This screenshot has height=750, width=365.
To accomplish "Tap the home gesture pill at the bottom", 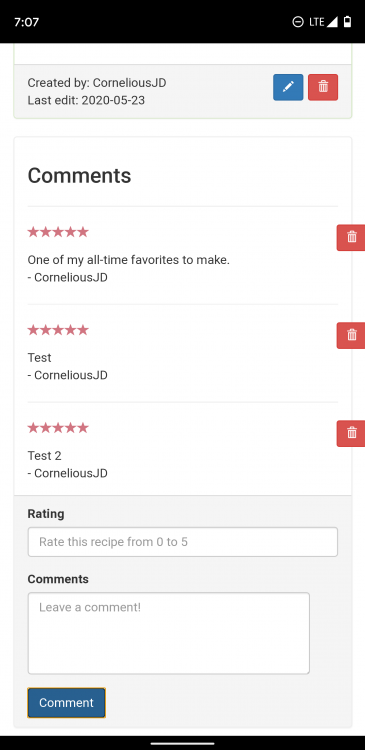I will (182, 743).
